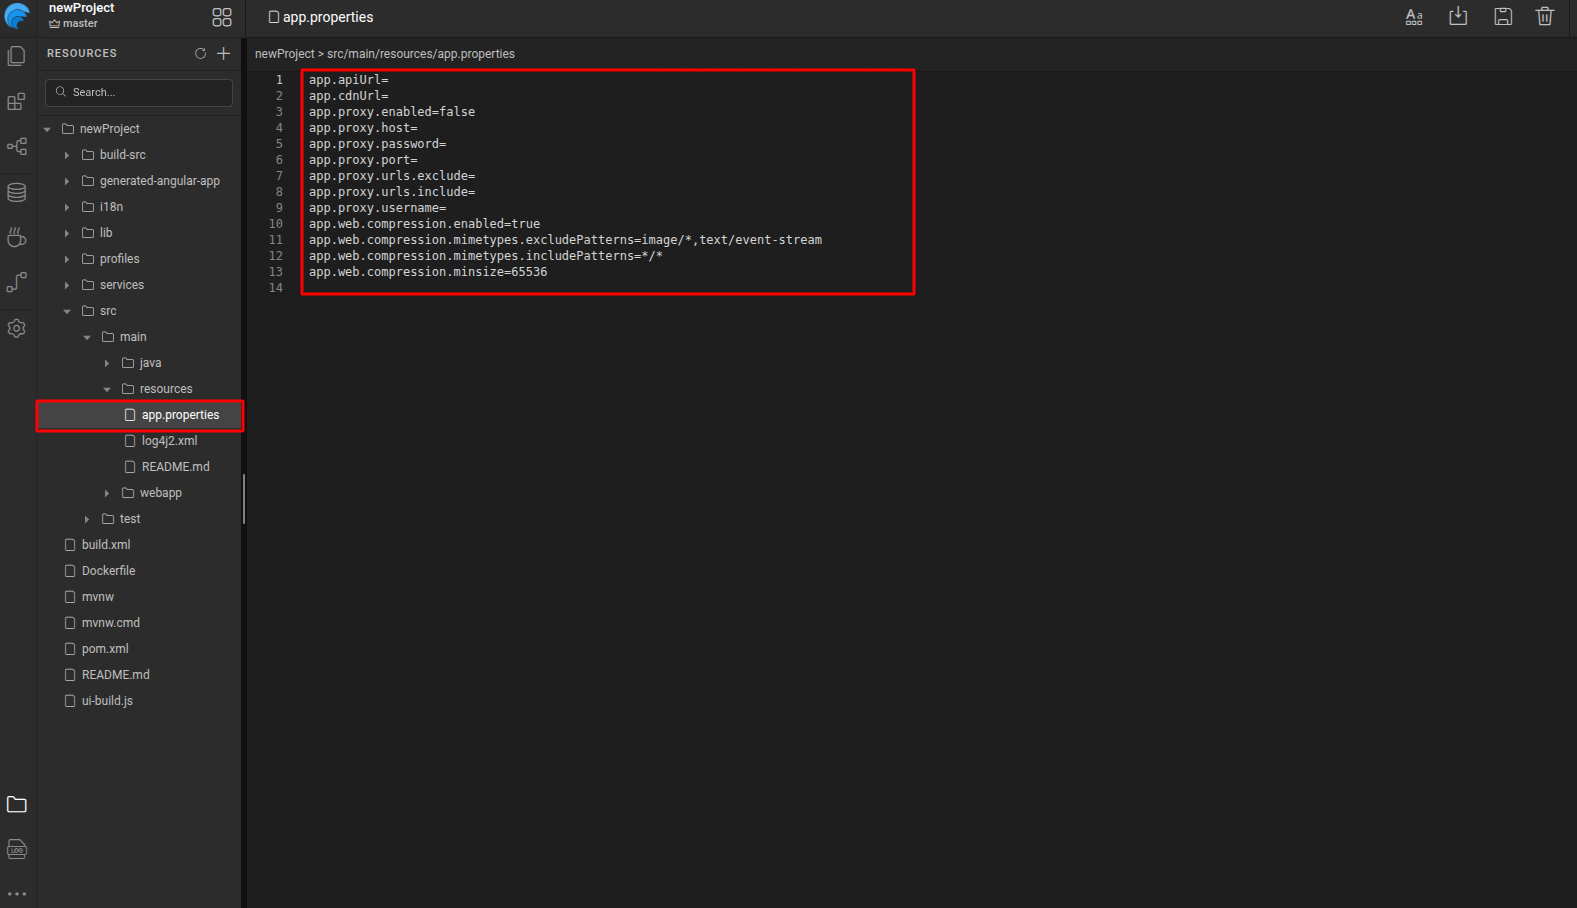Open the settings gear in left sidebar
This screenshot has width=1577, height=908.
pos(17,328)
